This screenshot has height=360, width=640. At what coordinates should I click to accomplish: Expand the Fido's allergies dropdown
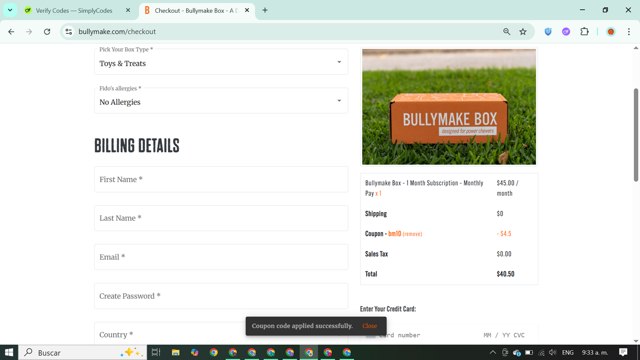pos(221,101)
